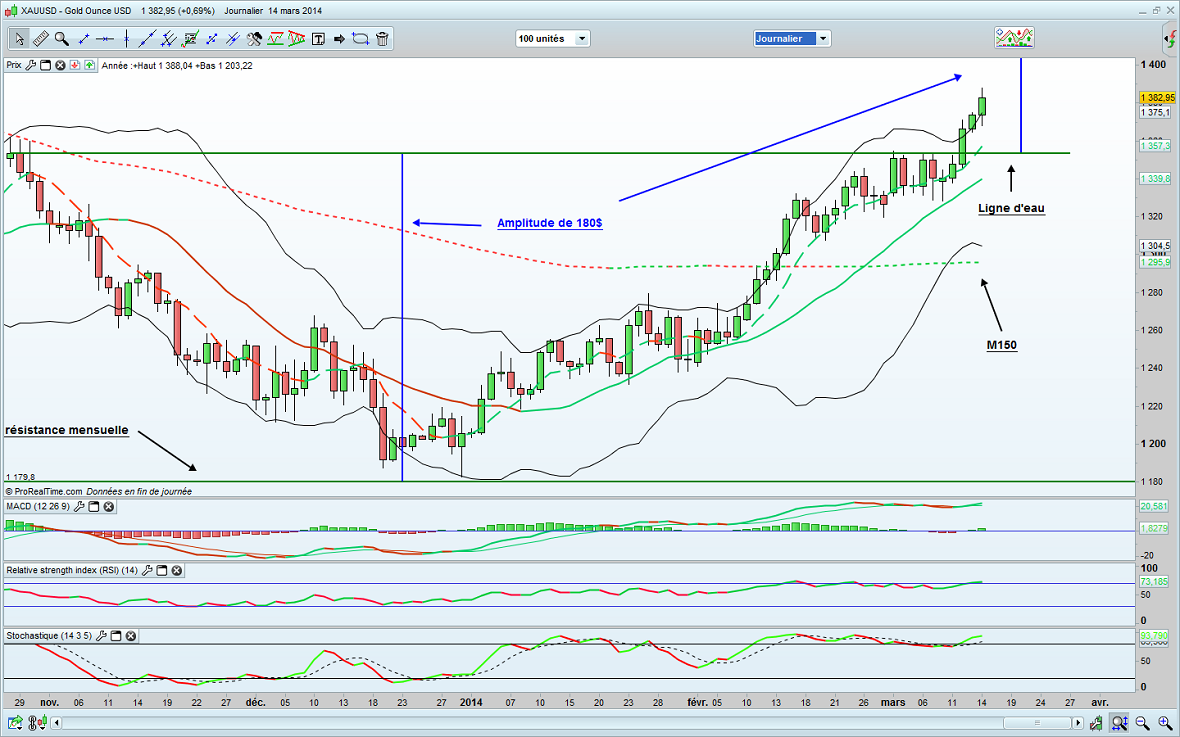Click the trash bin delete tool
The height and width of the screenshot is (737, 1180).
(383, 39)
